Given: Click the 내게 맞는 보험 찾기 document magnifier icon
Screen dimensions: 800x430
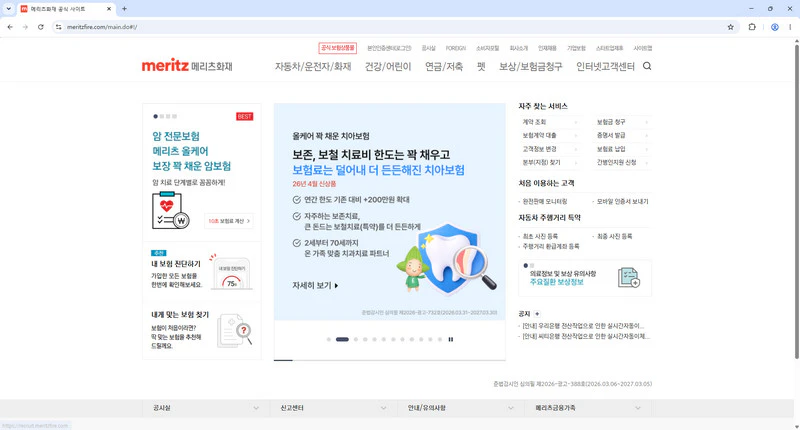Looking at the screenshot, I should [x=235, y=330].
